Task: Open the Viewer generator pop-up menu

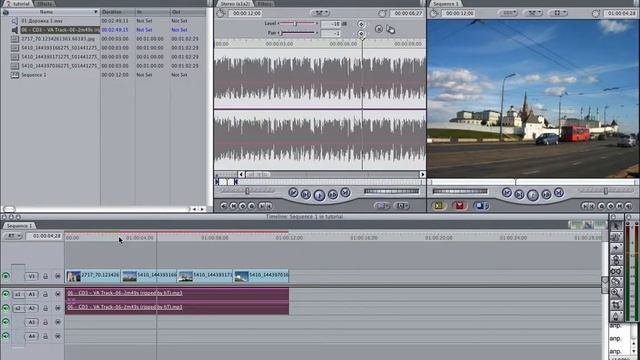Action: click(402, 206)
